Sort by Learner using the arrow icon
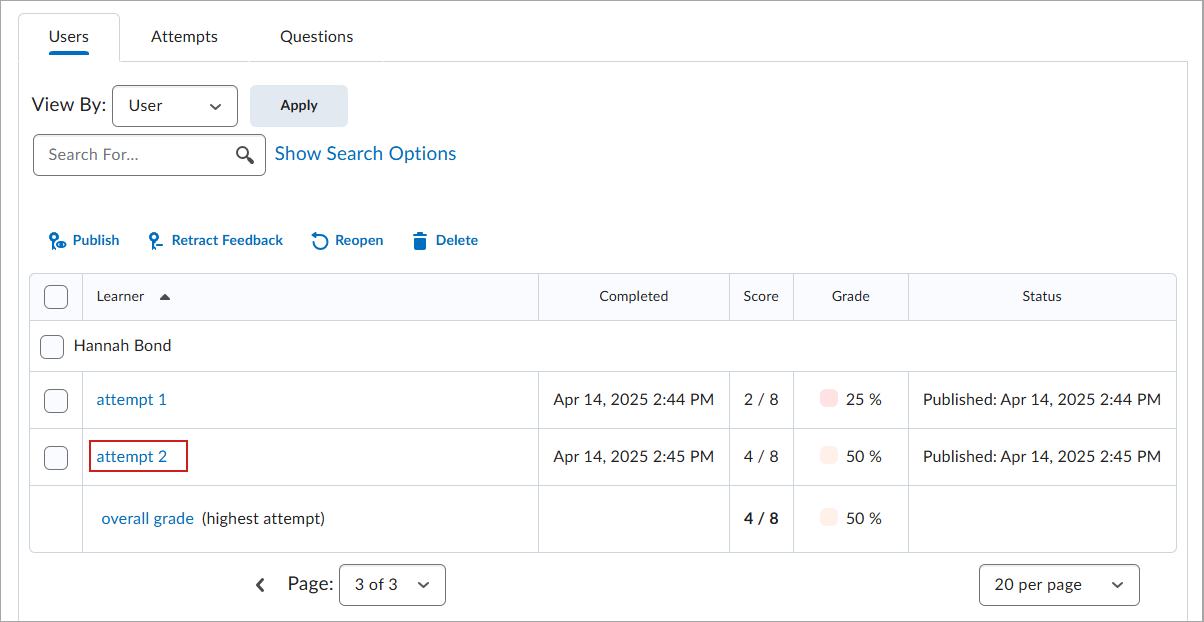 165,297
